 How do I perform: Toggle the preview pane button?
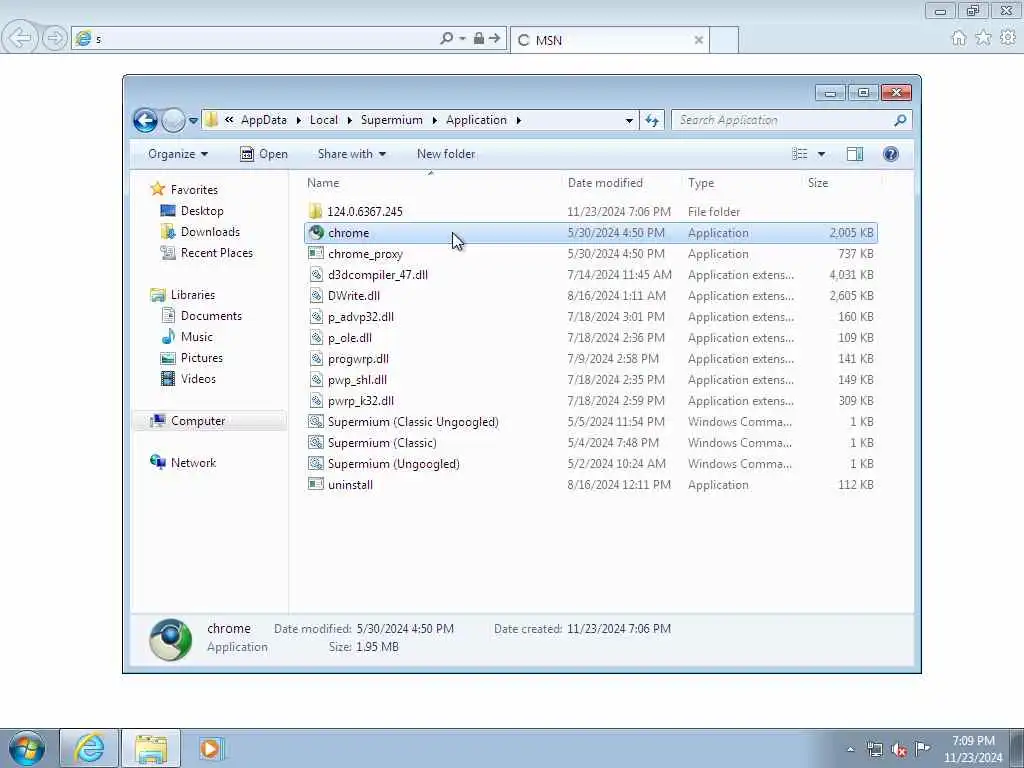pos(855,154)
